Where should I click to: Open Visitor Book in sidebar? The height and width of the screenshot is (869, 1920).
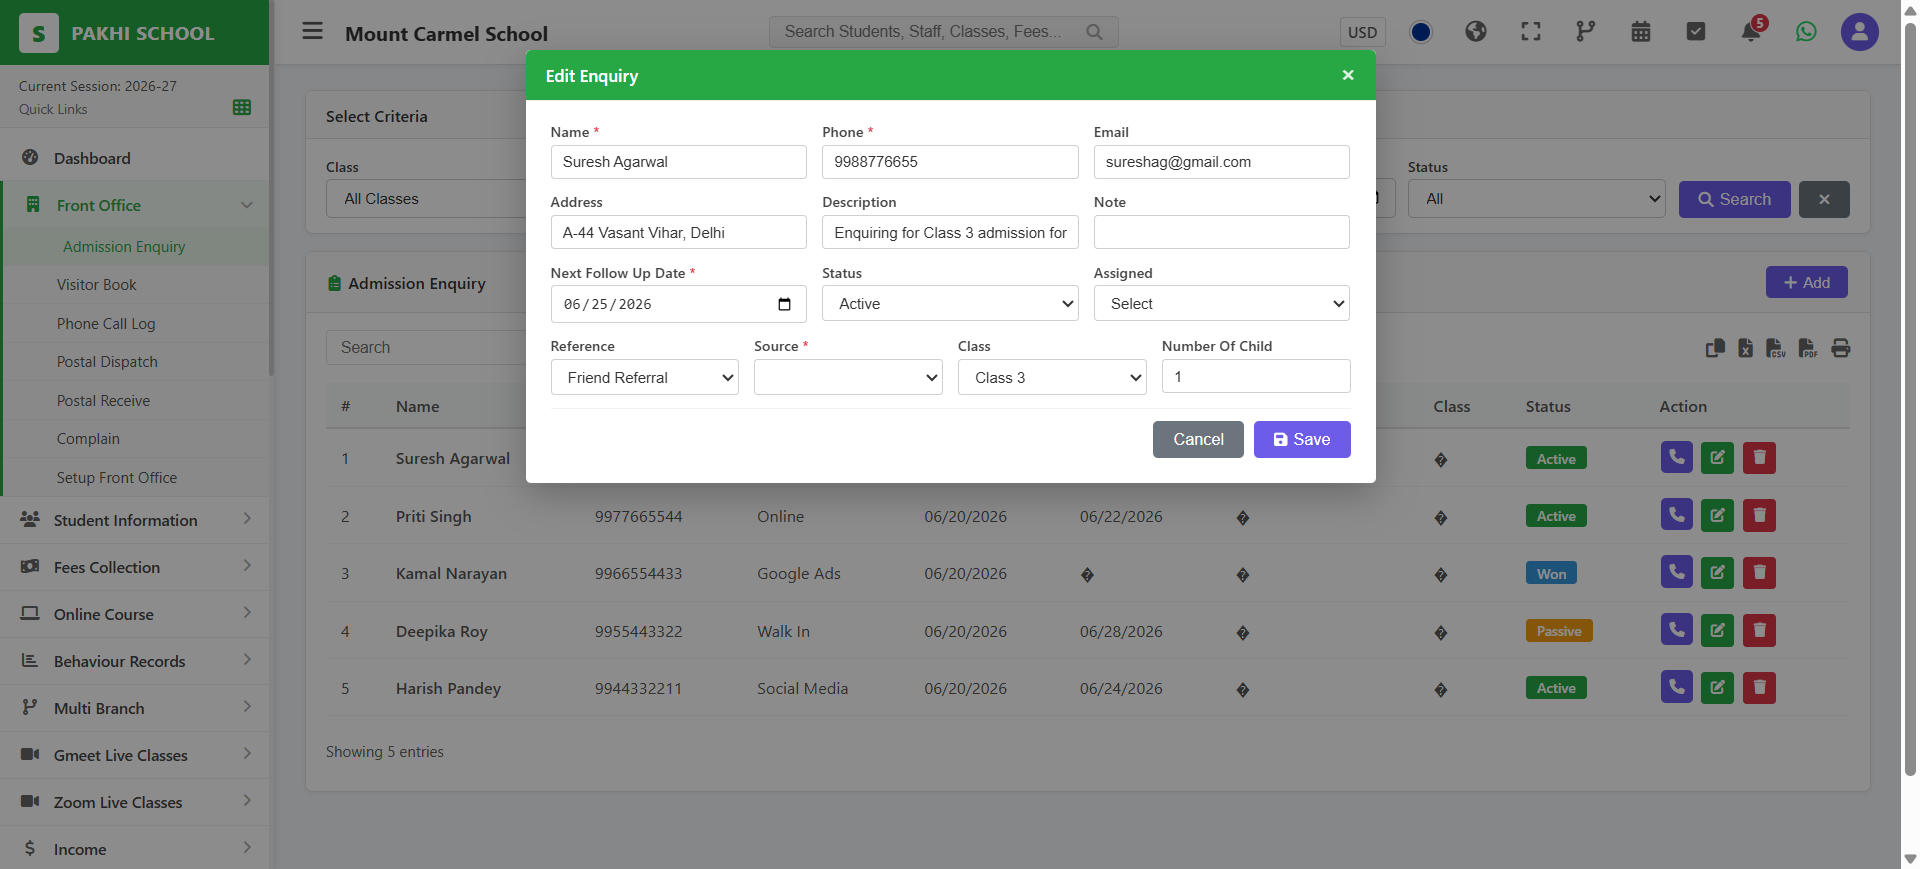[x=97, y=285]
